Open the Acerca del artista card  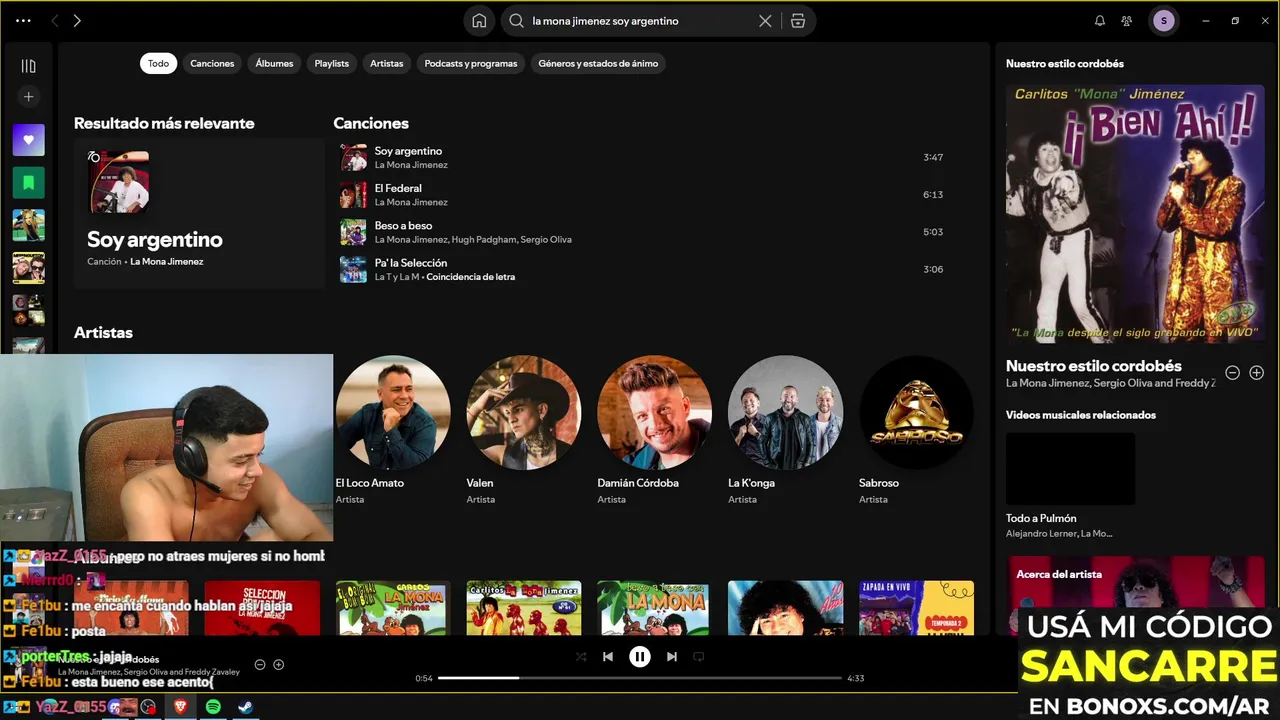1135,582
